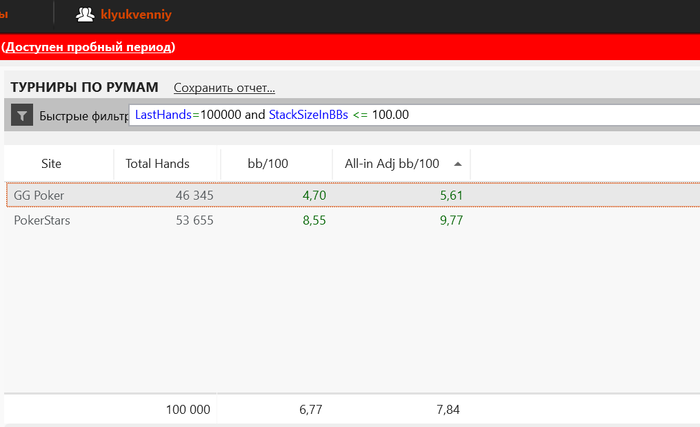
Task: Click the 5,61 all-in adjusted value
Action: [x=451, y=195]
